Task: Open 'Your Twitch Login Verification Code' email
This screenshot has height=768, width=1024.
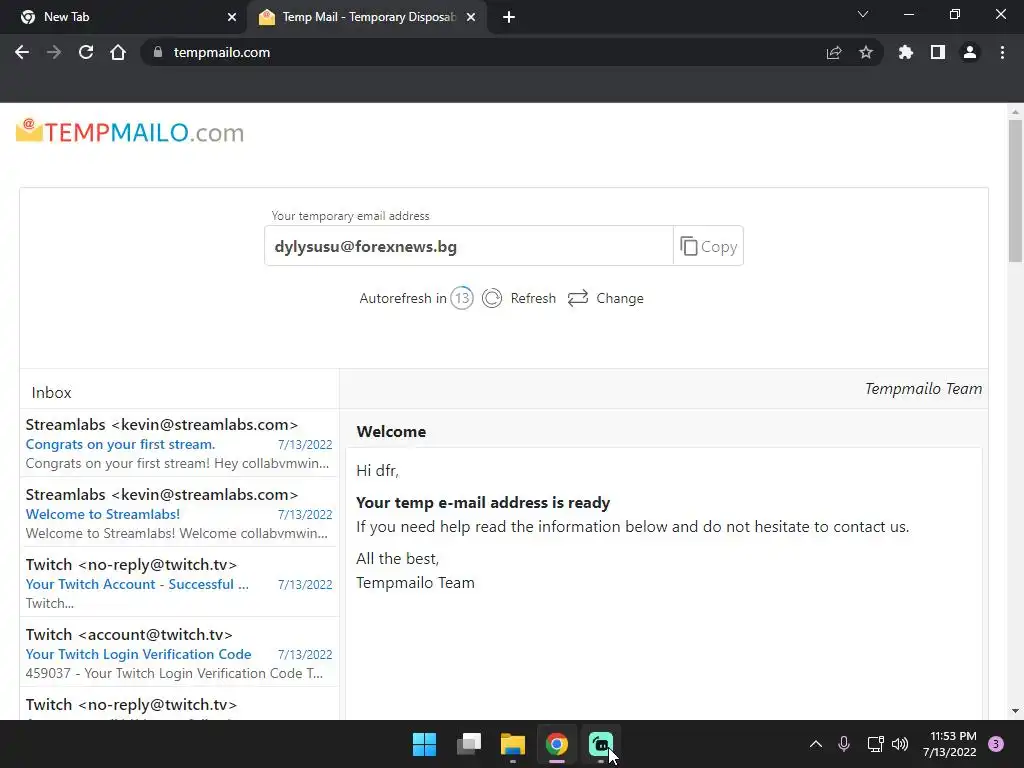Action: pyautogui.click(x=138, y=654)
